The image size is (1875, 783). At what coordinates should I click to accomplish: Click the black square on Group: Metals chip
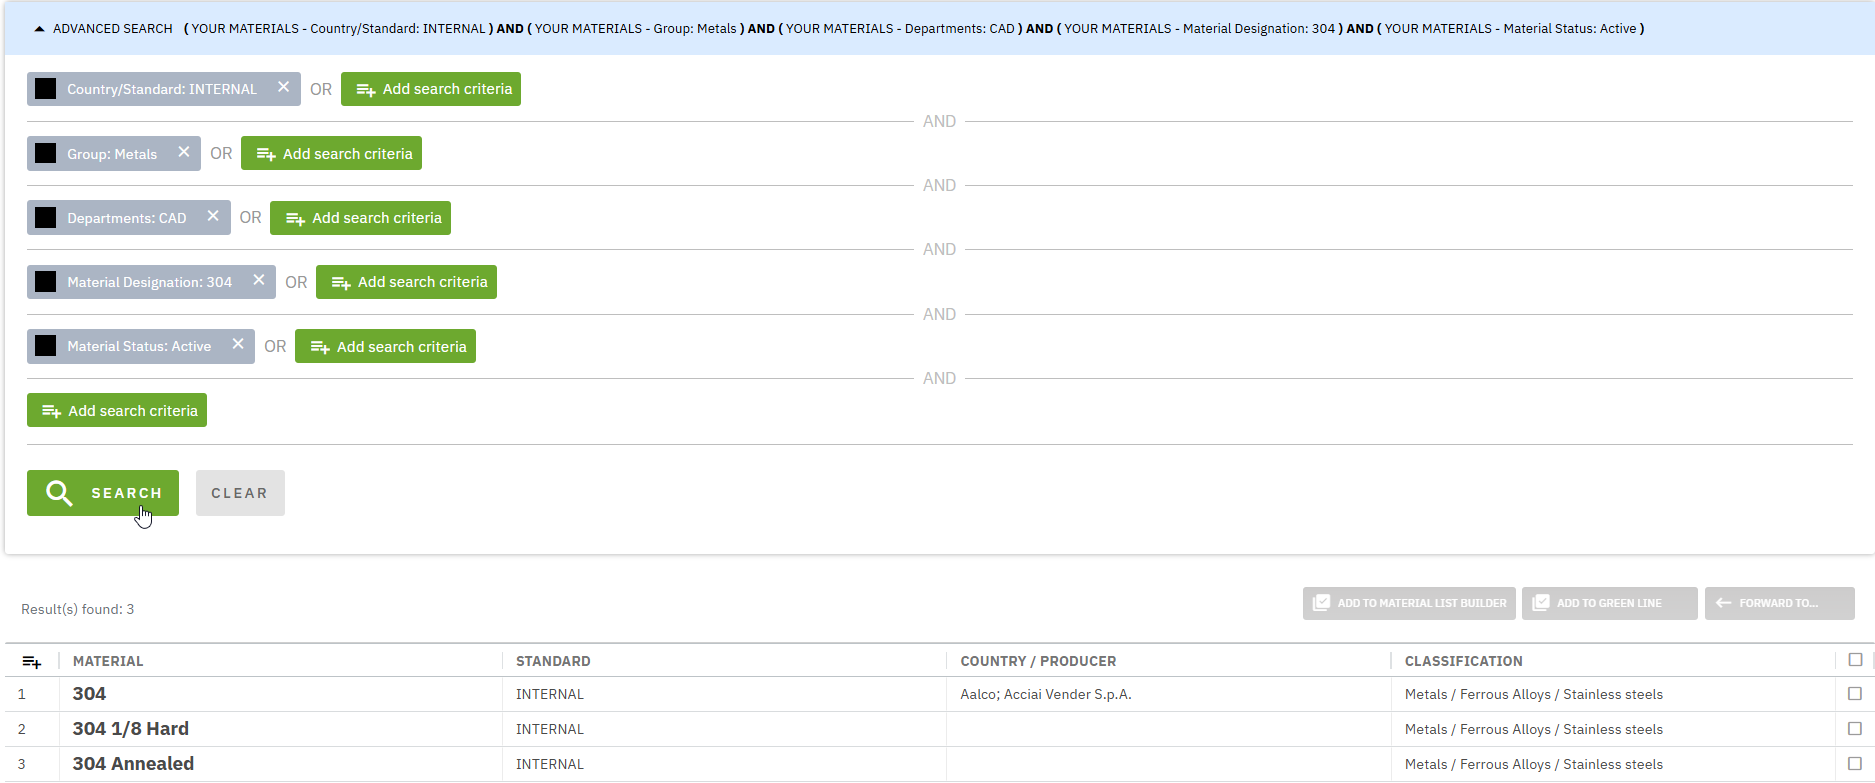point(46,153)
